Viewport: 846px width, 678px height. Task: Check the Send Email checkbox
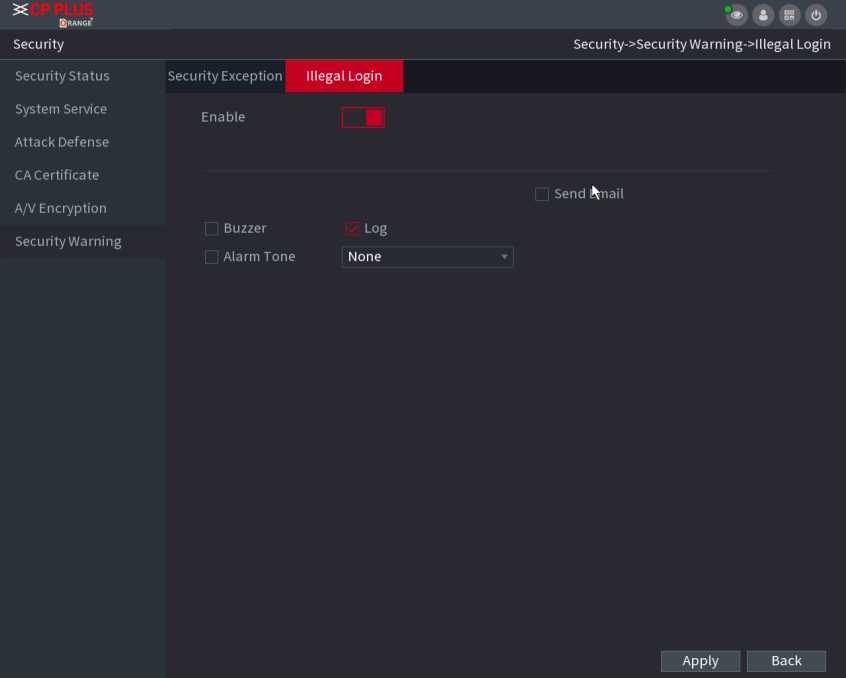[x=542, y=194]
